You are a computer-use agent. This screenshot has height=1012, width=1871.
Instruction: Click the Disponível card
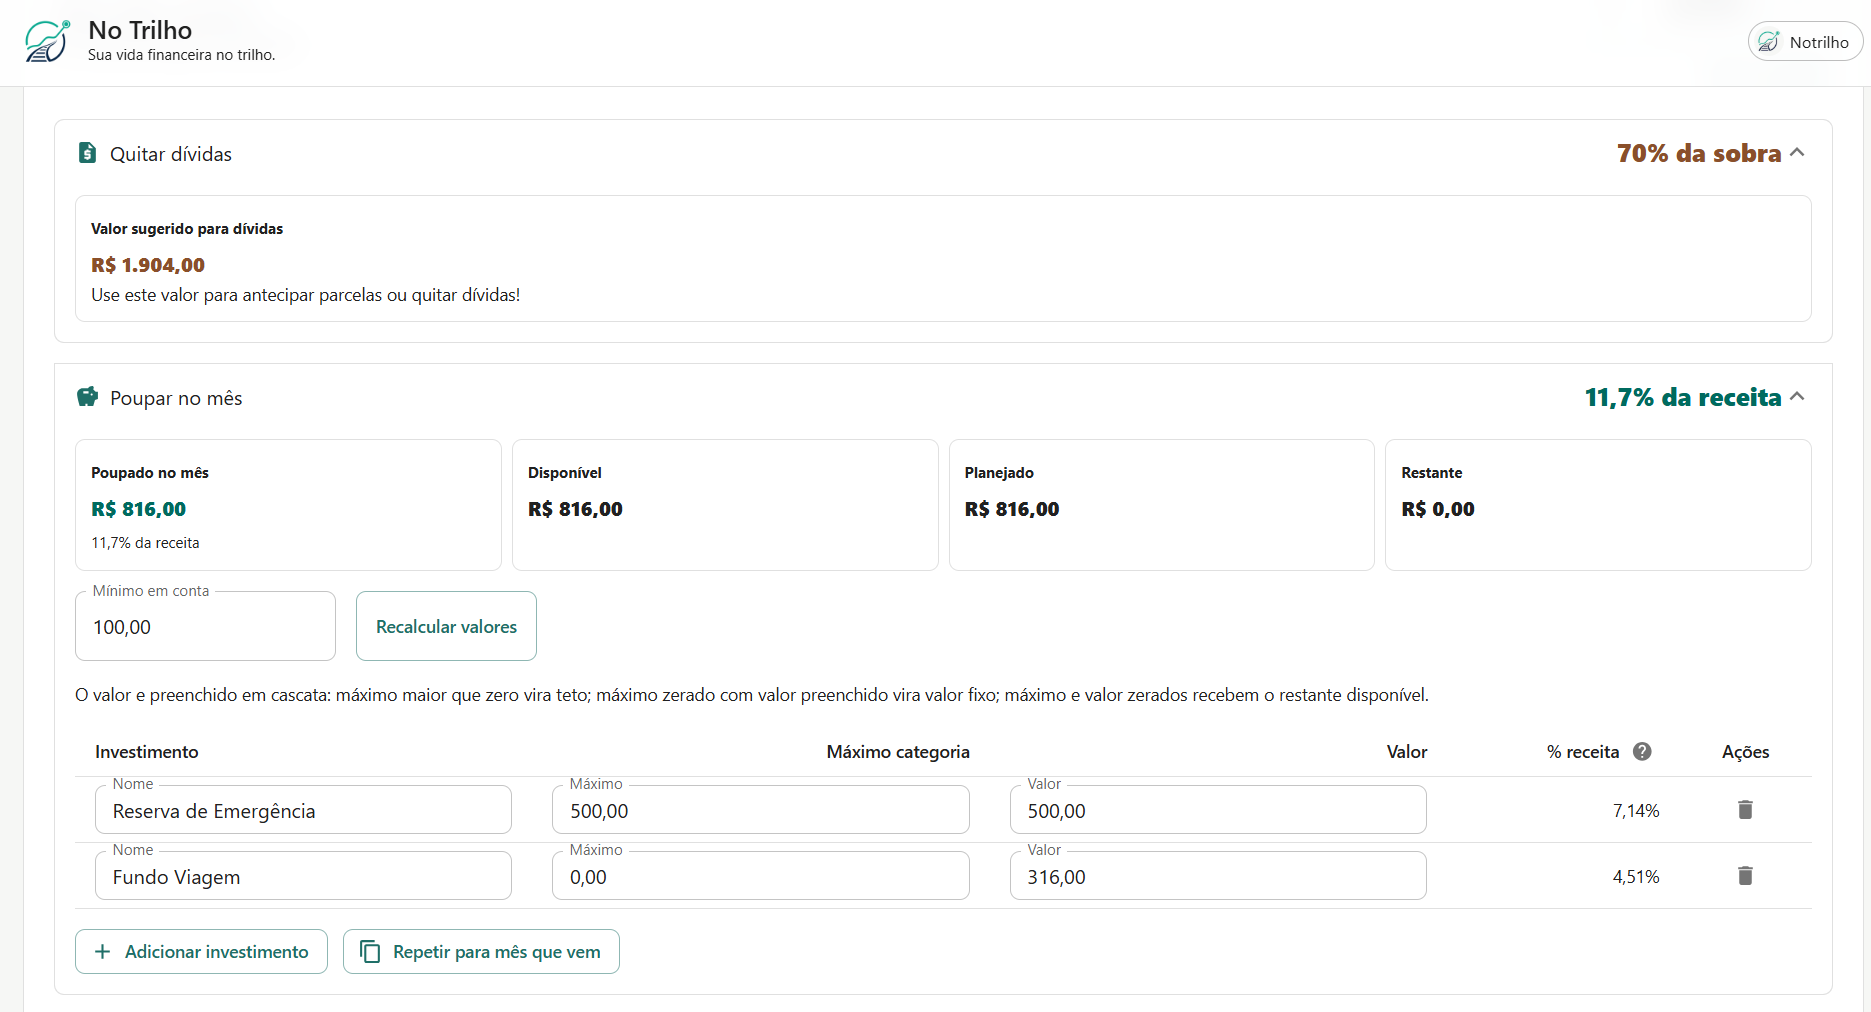725,505
